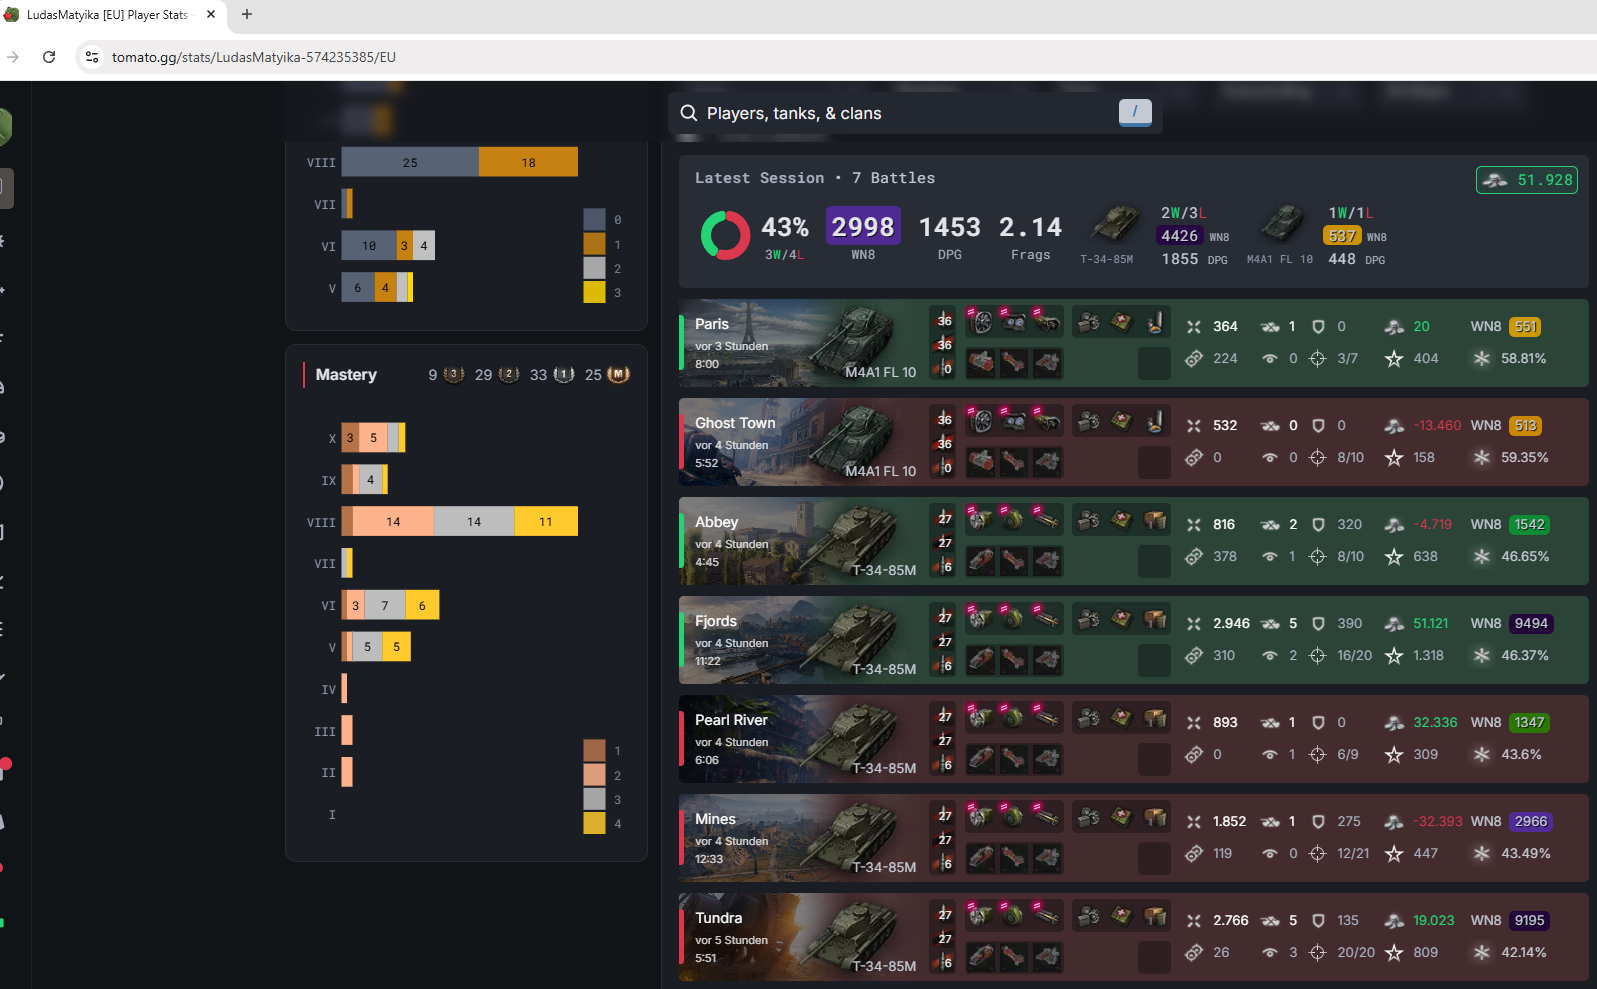Screen dimensions: 1597x989
Task: Click the browser forward arrow
Action: (13, 57)
